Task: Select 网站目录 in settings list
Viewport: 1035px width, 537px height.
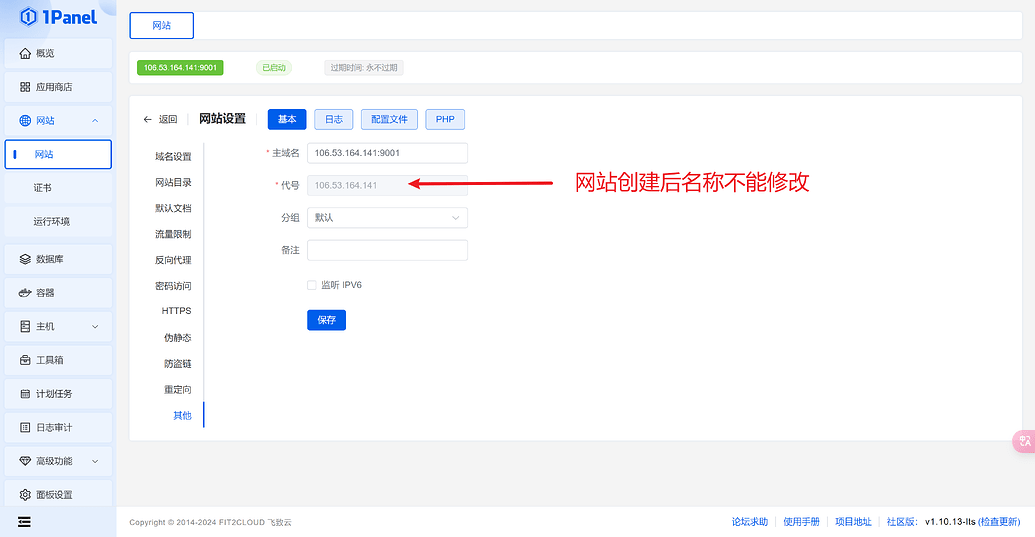Action: click(173, 182)
